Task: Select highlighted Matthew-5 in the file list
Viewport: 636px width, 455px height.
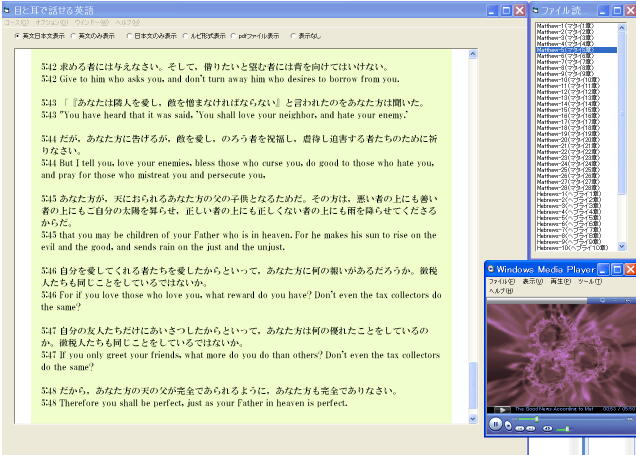Action: click(576, 49)
